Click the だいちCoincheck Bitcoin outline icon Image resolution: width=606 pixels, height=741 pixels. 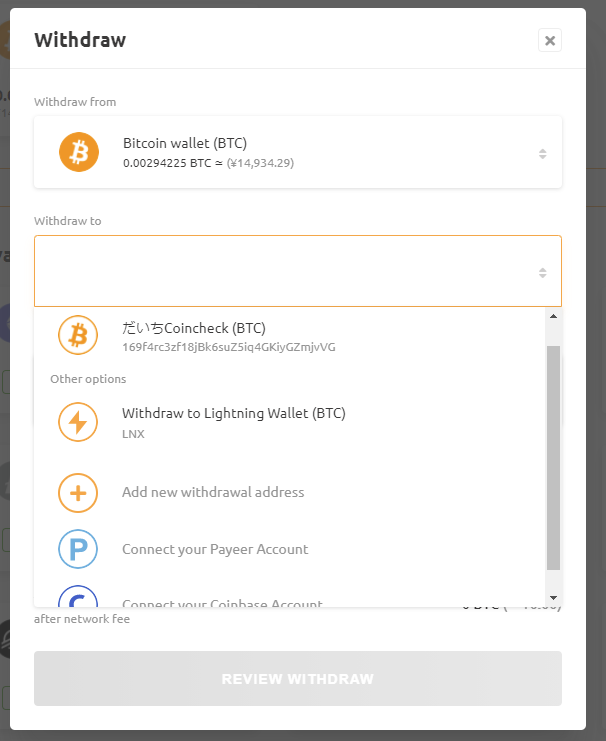pos(78,335)
